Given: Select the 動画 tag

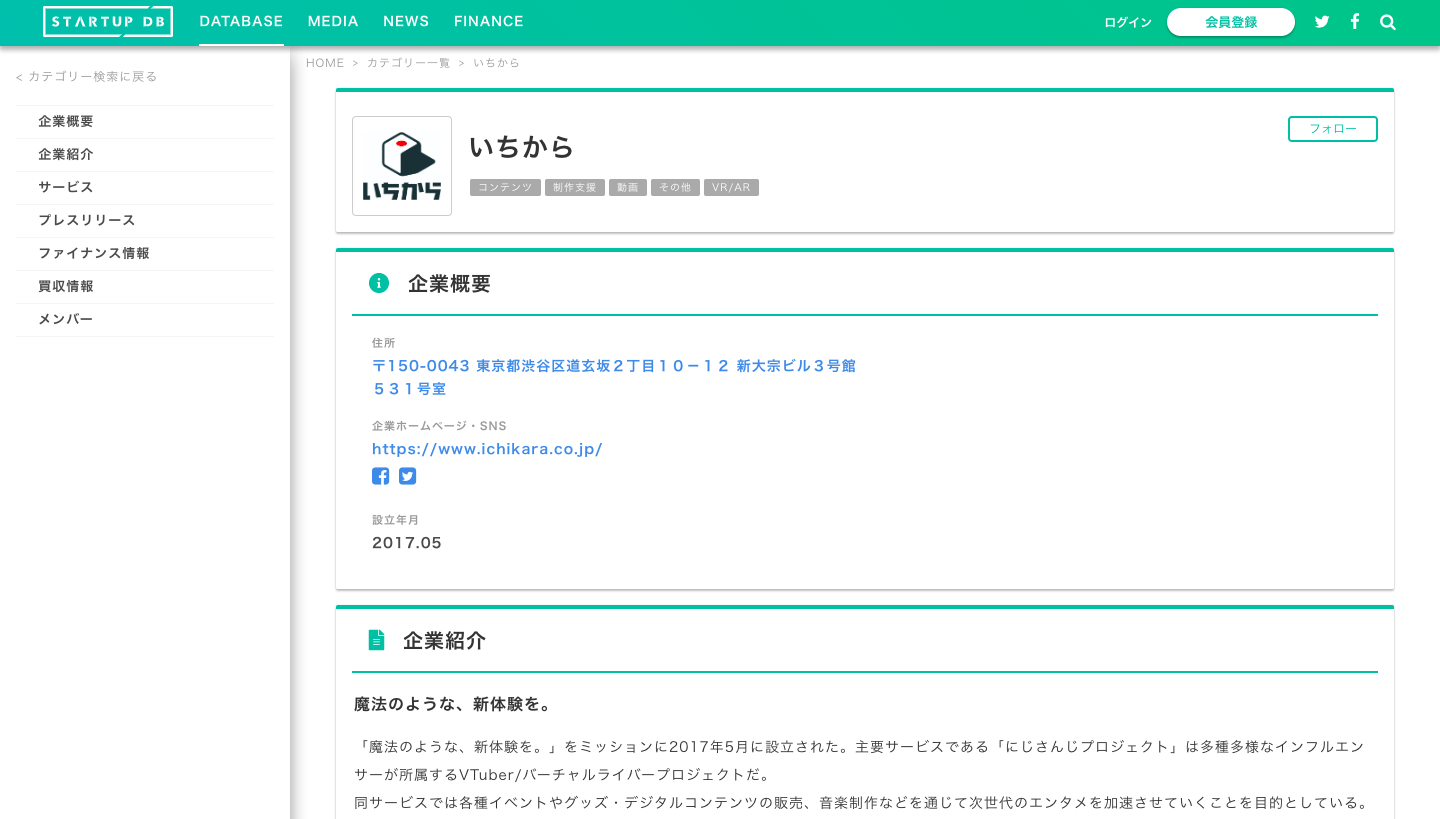Looking at the screenshot, I should tap(628, 187).
